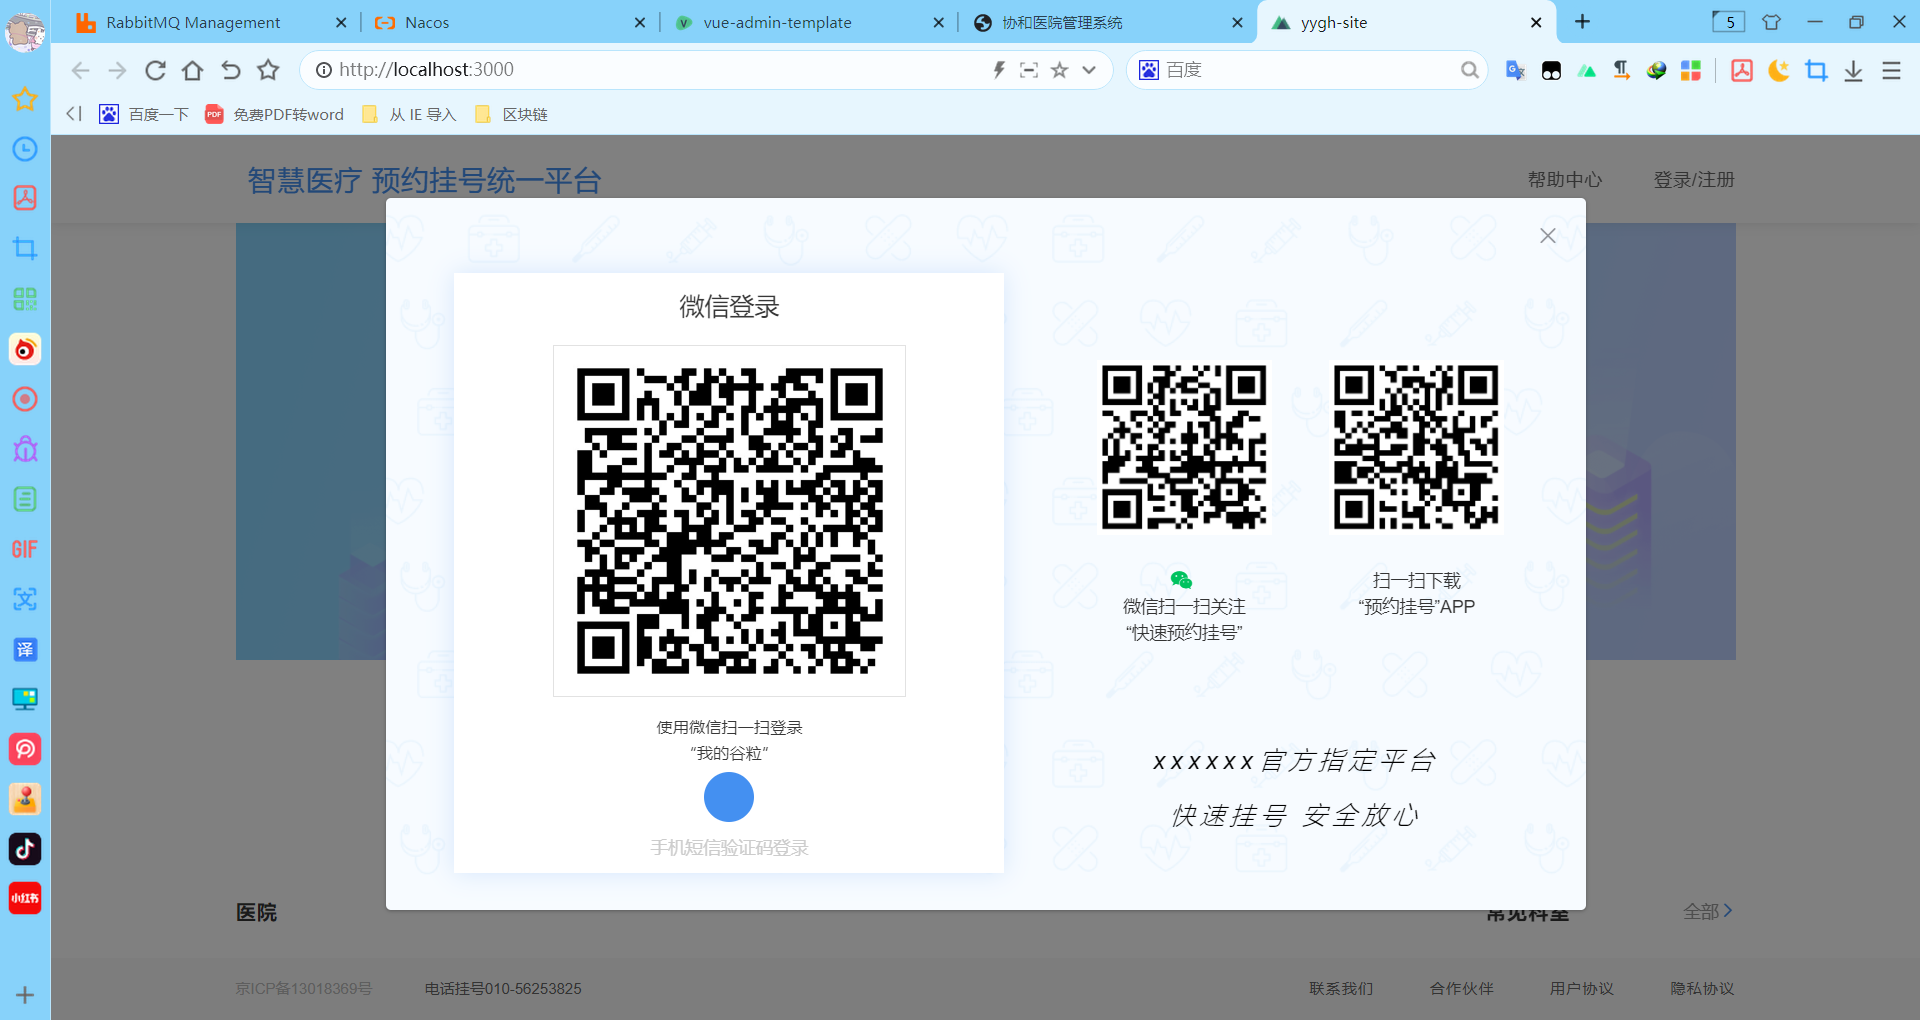Open Xiaohongshu from the sidebar

[25, 897]
